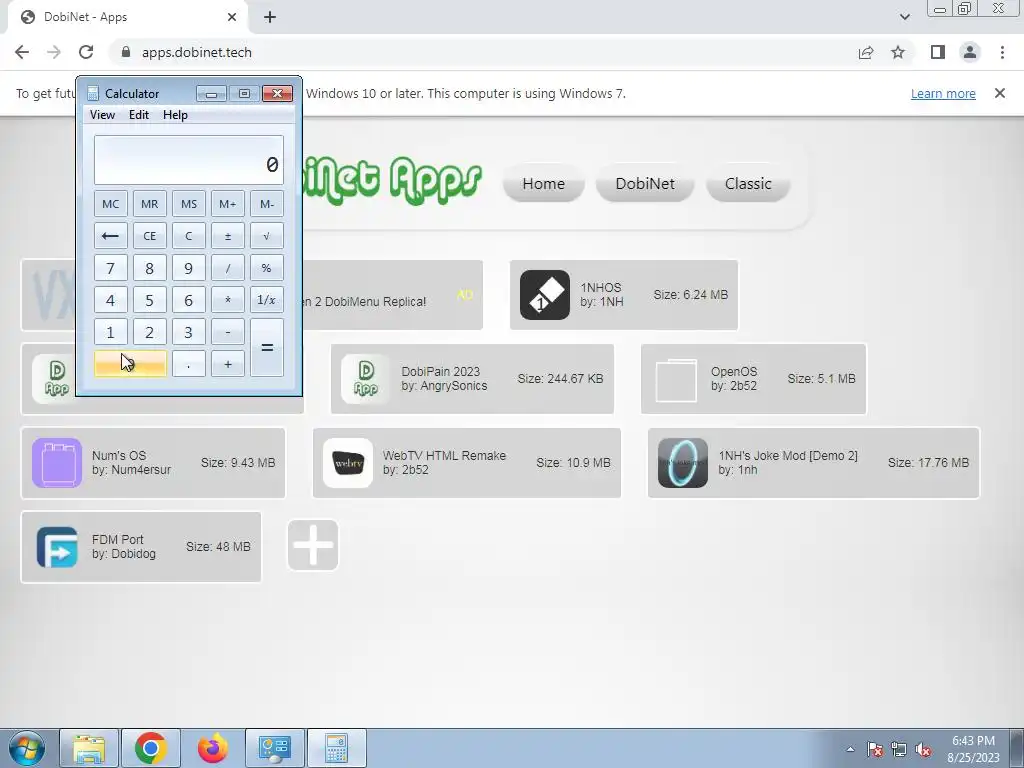Screen dimensions: 1024x768
Task: Share this page from address bar
Action: (x=866, y=52)
